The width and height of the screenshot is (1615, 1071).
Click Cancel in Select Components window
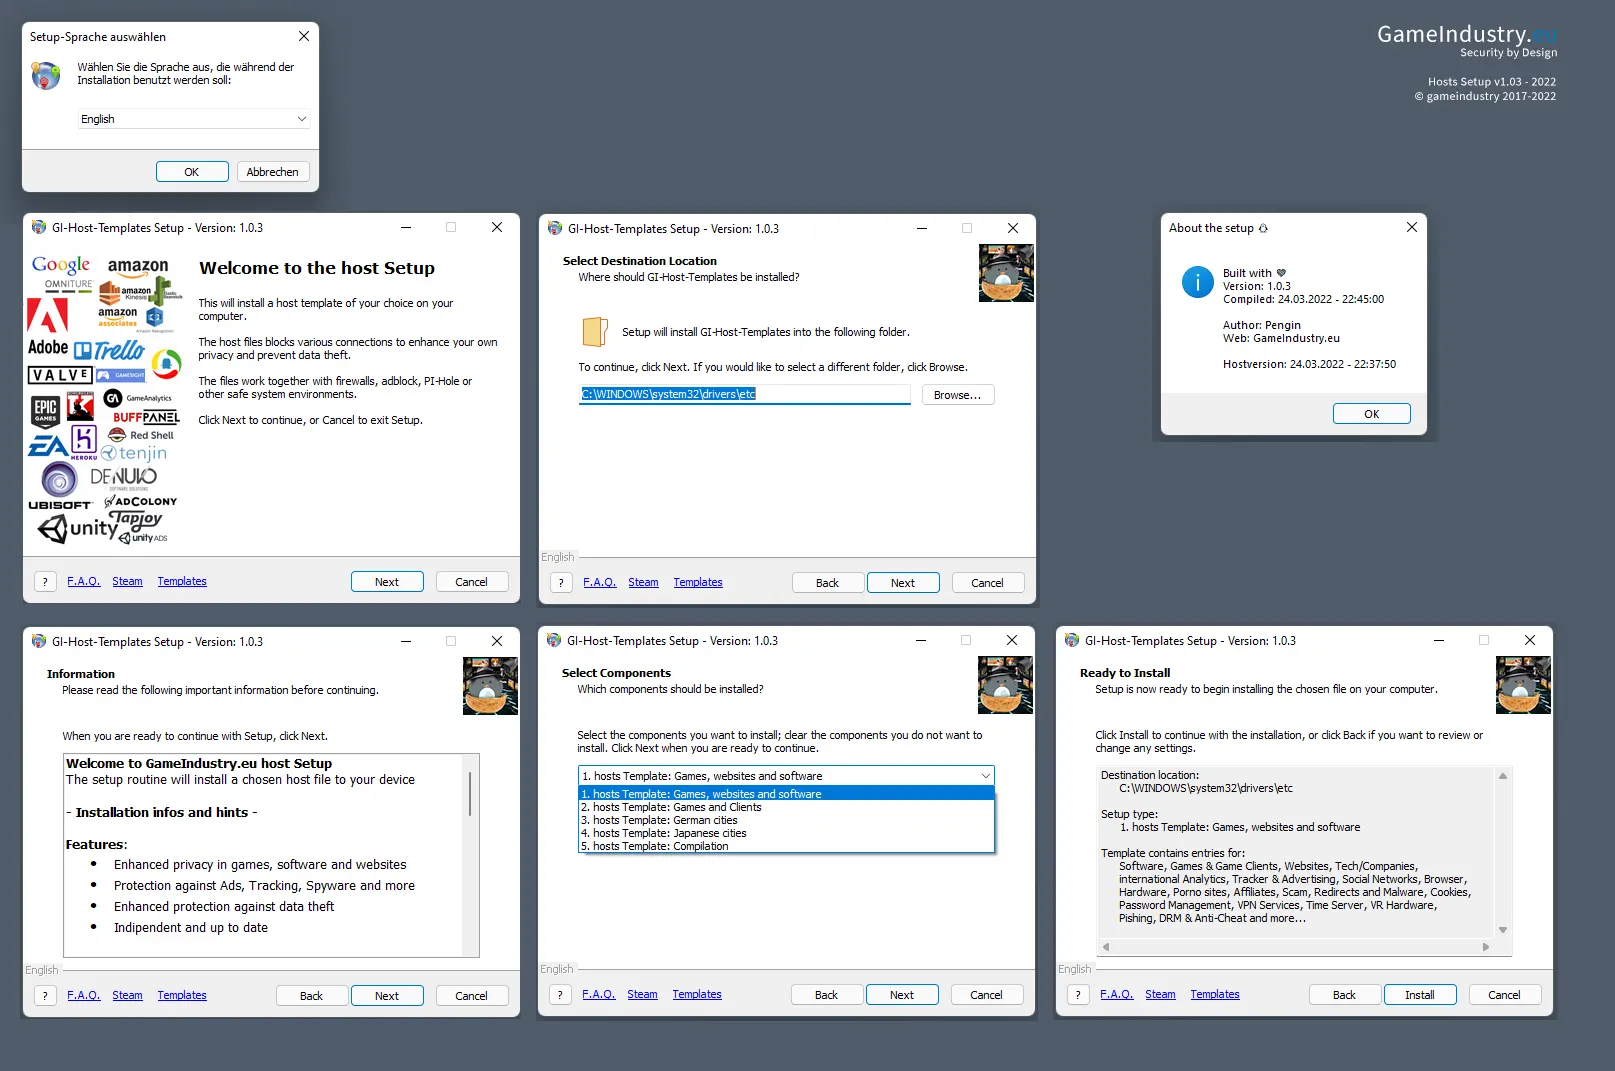(x=986, y=995)
